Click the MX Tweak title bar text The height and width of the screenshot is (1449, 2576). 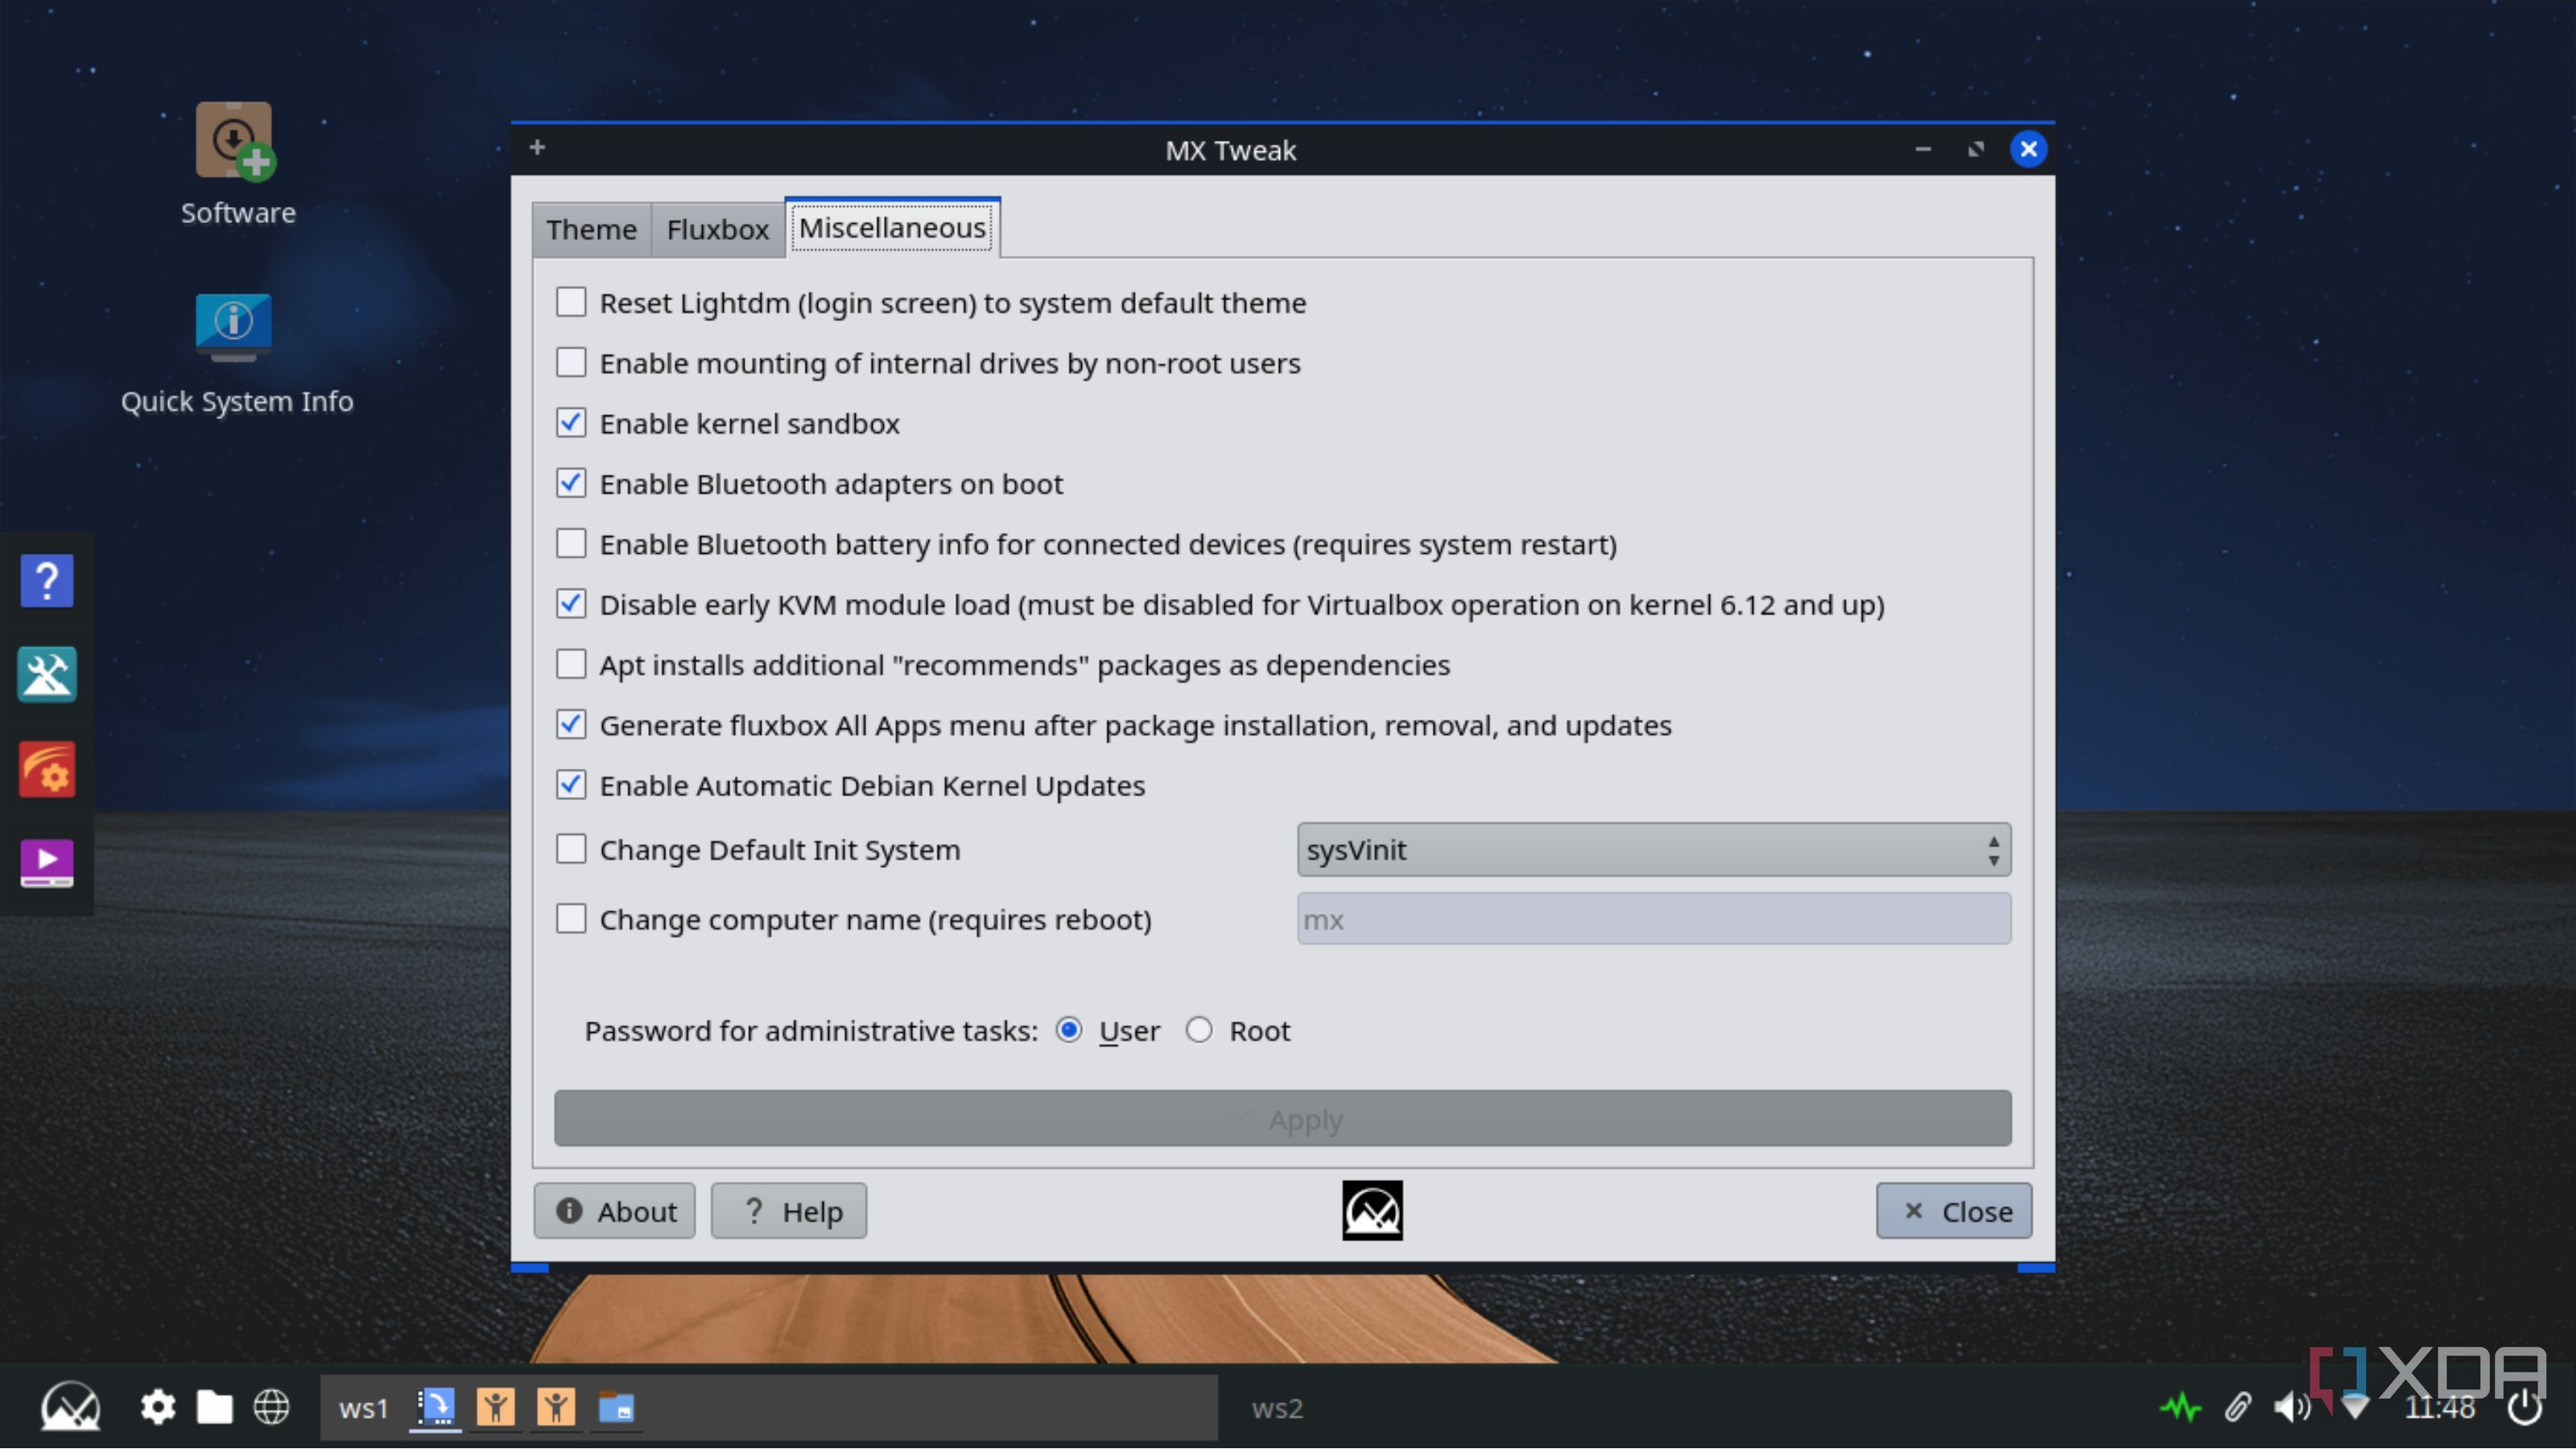(x=1230, y=150)
